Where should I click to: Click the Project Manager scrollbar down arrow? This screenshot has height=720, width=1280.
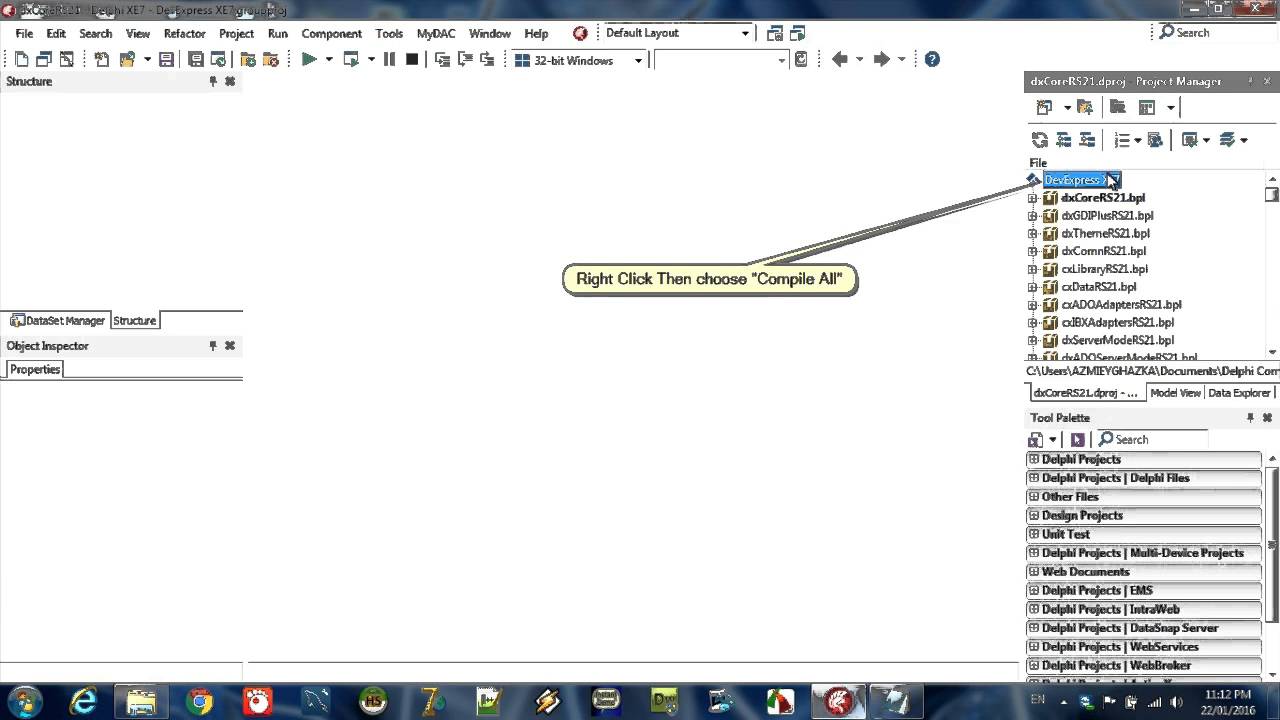1272,351
